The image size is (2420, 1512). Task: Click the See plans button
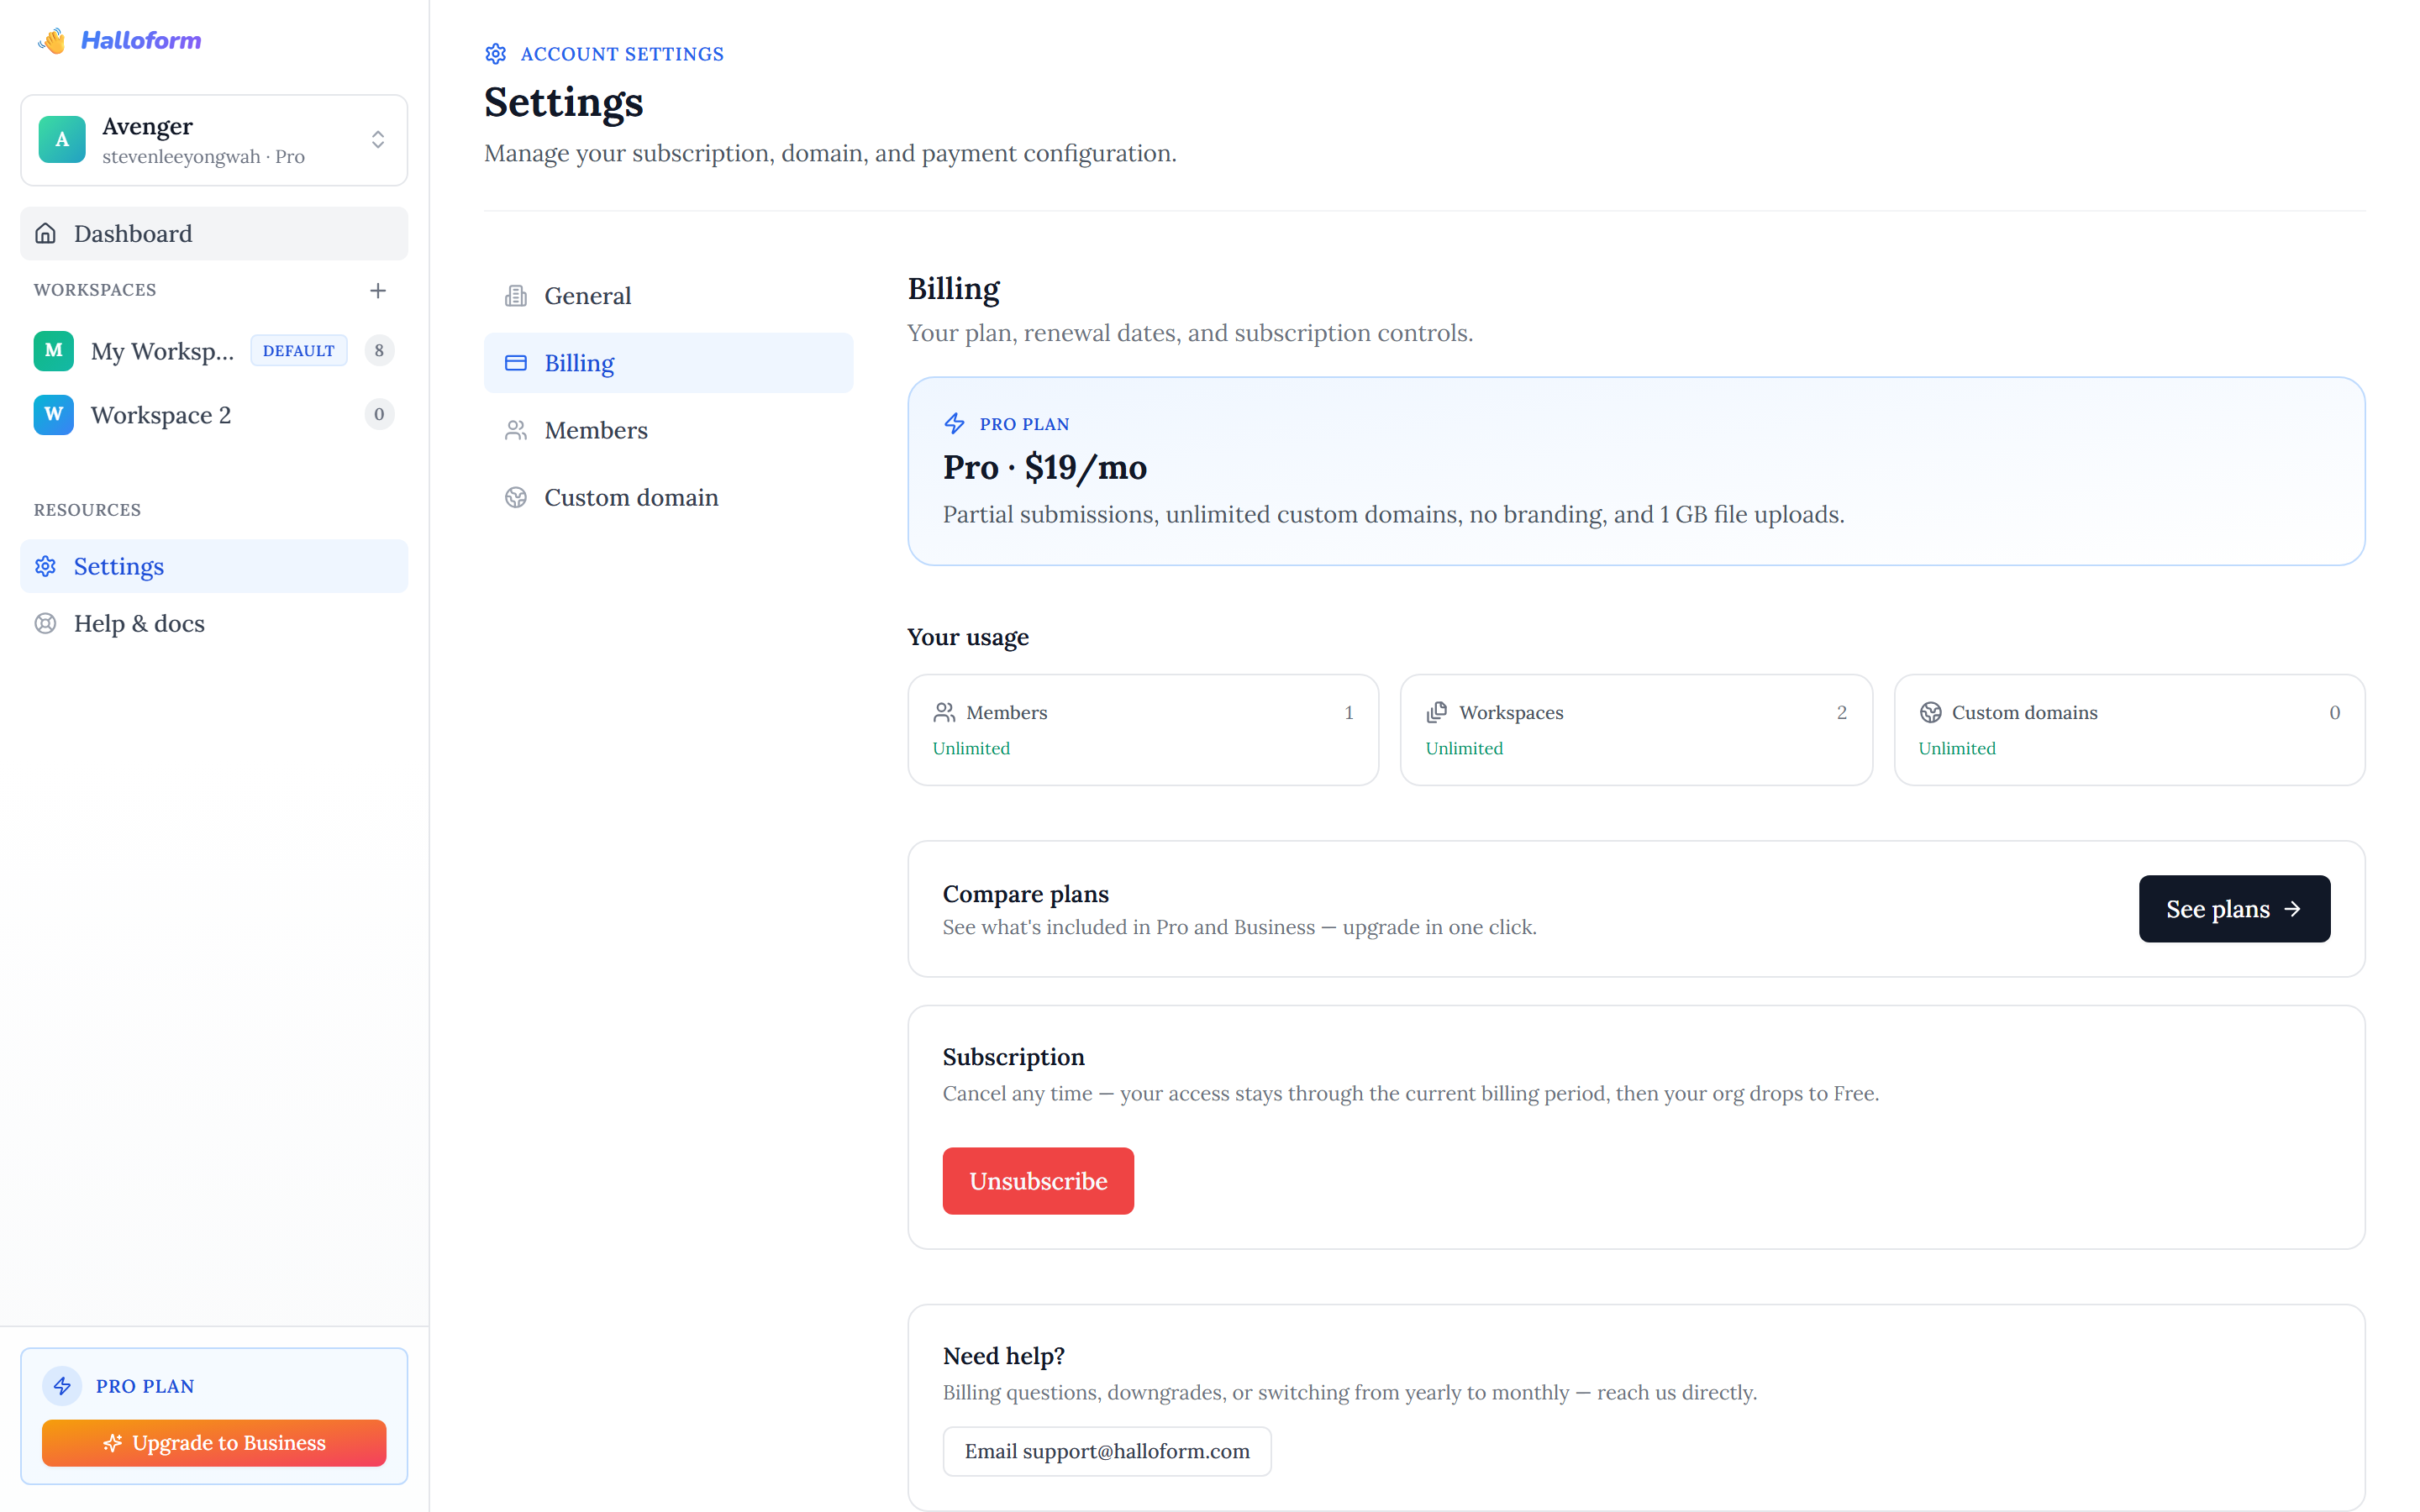point(2234,909)
